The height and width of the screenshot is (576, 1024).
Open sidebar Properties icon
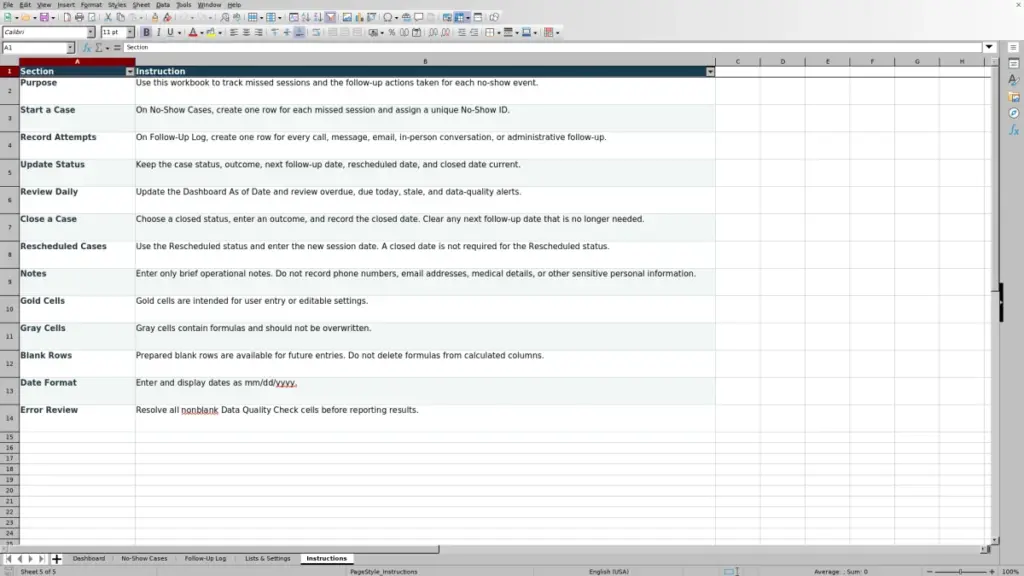pos(1014,63)
